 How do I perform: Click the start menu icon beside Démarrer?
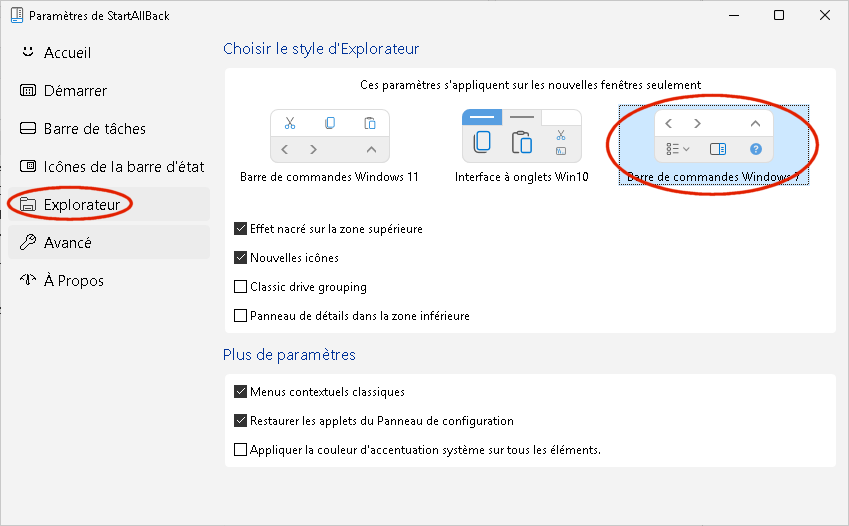[28, 90]
